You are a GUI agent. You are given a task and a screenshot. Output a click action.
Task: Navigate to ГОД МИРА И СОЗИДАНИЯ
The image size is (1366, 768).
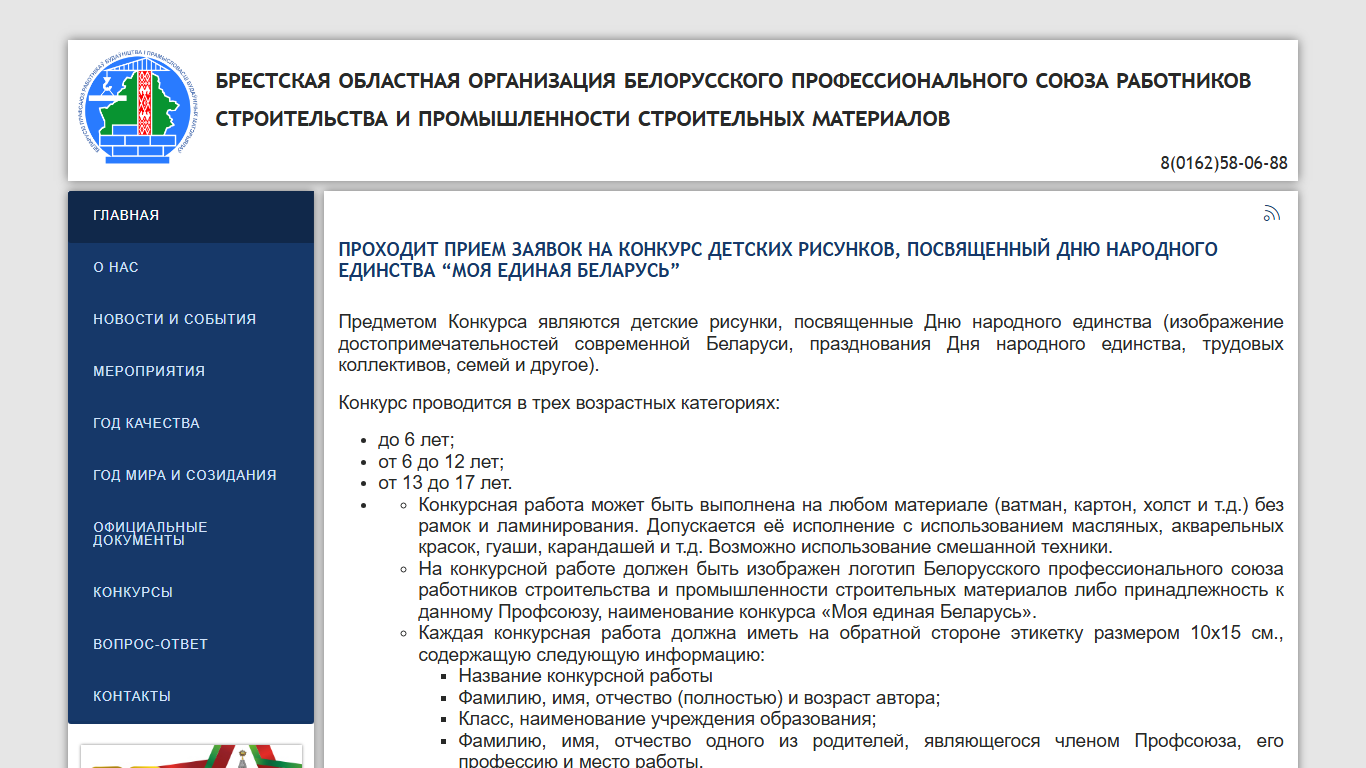click(191, 476)
